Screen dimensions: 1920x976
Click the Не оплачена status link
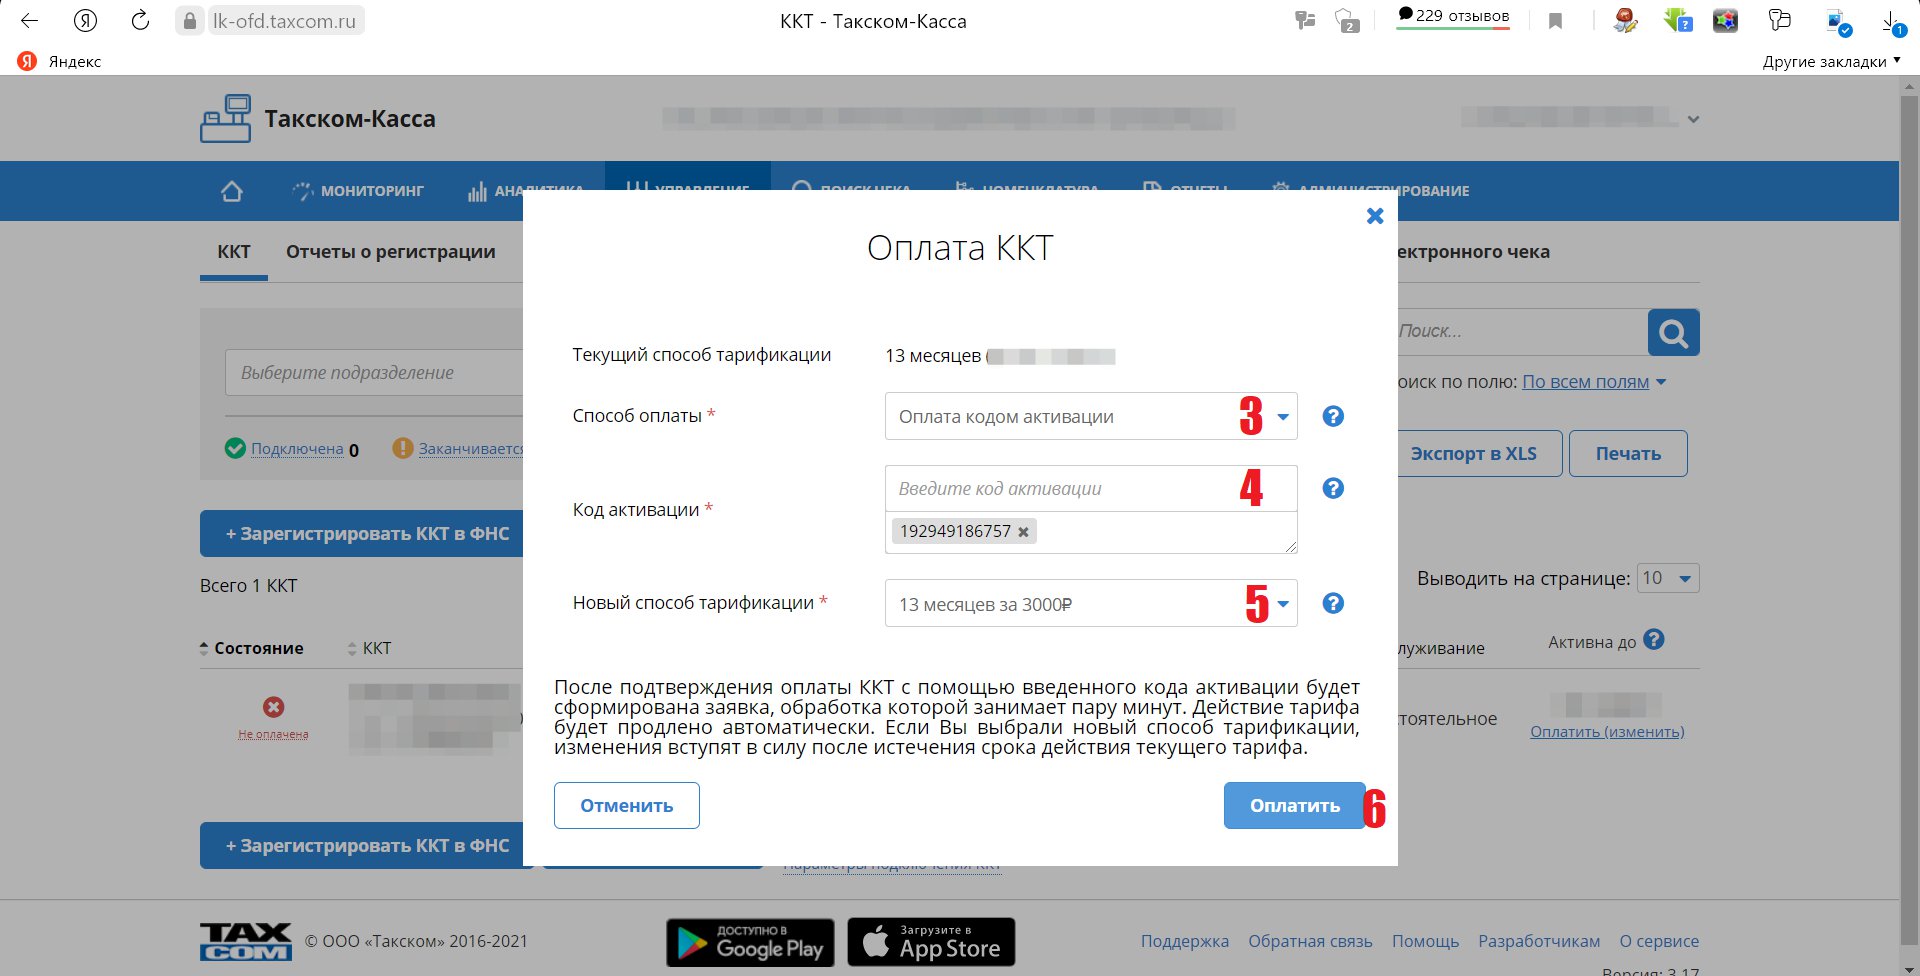pos(273,734)
